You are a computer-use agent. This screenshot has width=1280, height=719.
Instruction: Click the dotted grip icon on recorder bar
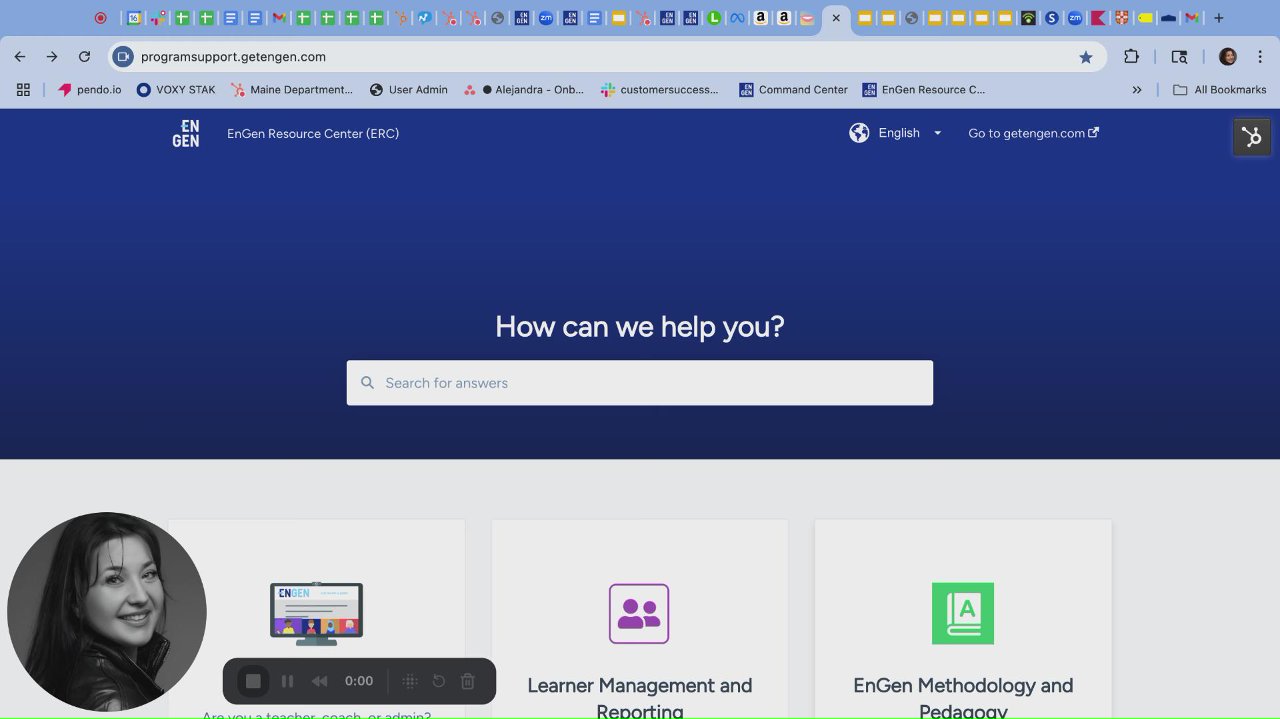[x=409, y=681]
